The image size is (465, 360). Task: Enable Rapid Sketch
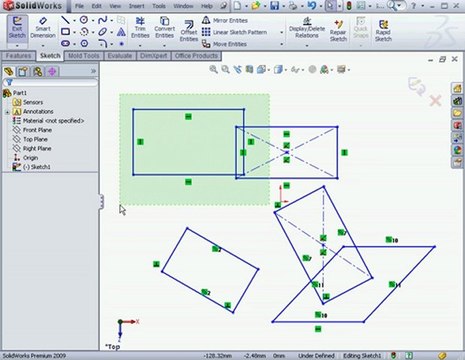coord(383,30)
